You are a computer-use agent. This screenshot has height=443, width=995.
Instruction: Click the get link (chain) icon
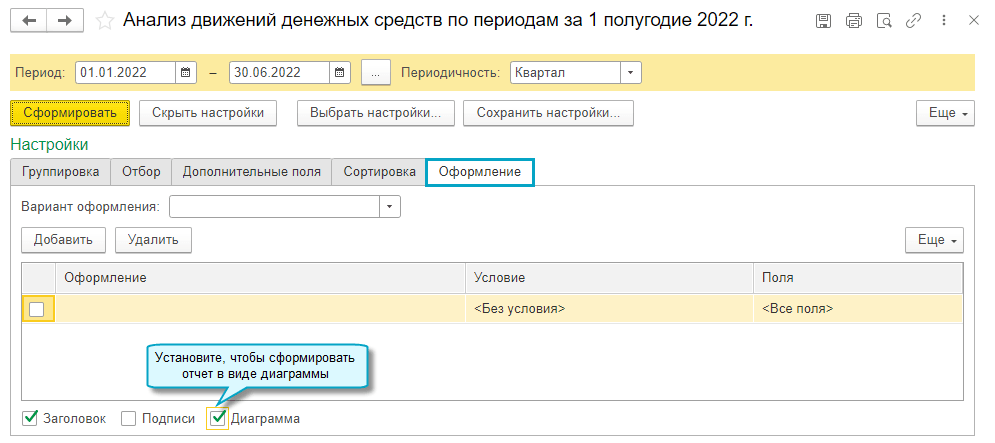912,20
